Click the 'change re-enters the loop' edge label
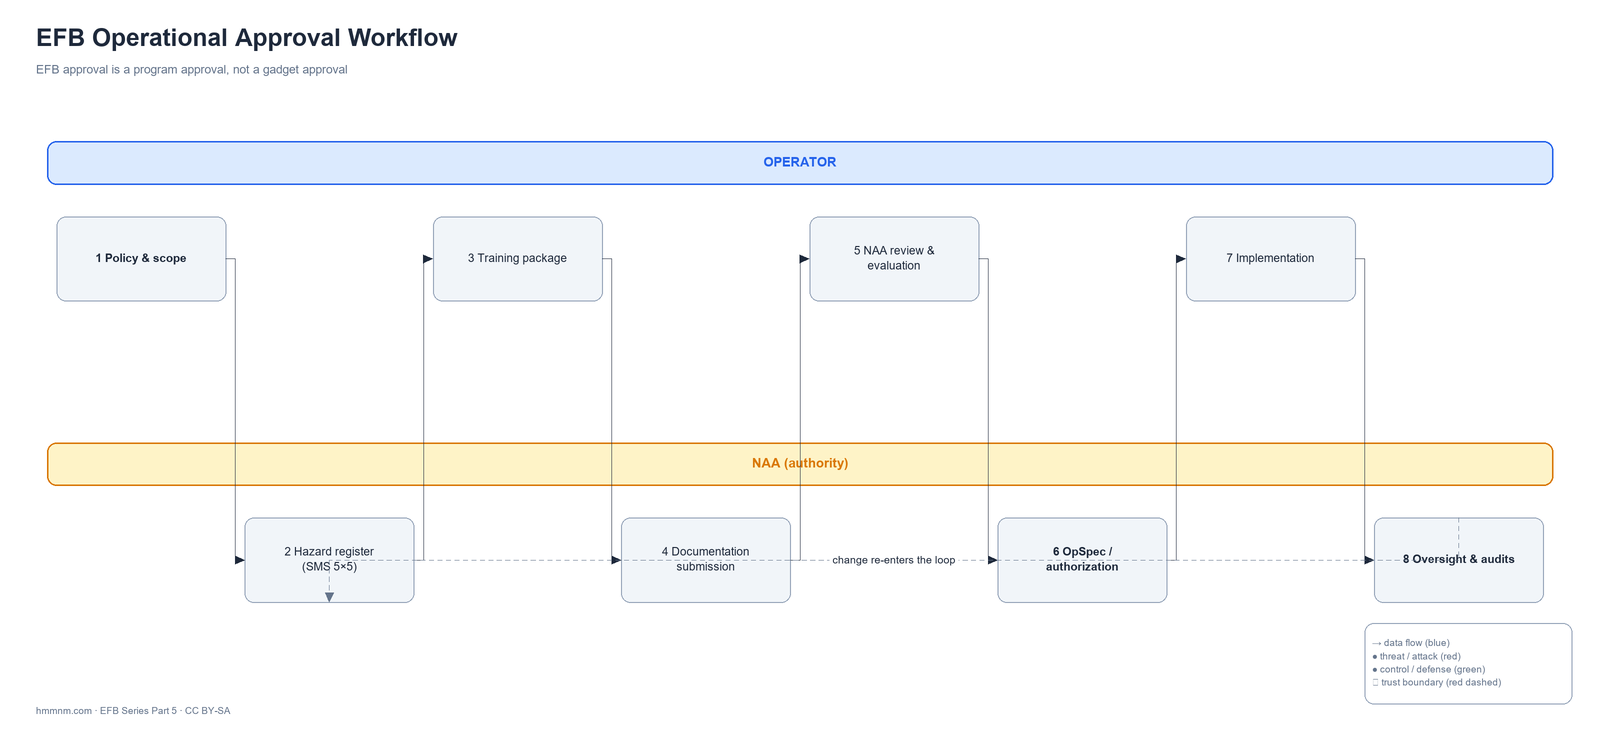1600x749 pixels. [x=894, y=560]
